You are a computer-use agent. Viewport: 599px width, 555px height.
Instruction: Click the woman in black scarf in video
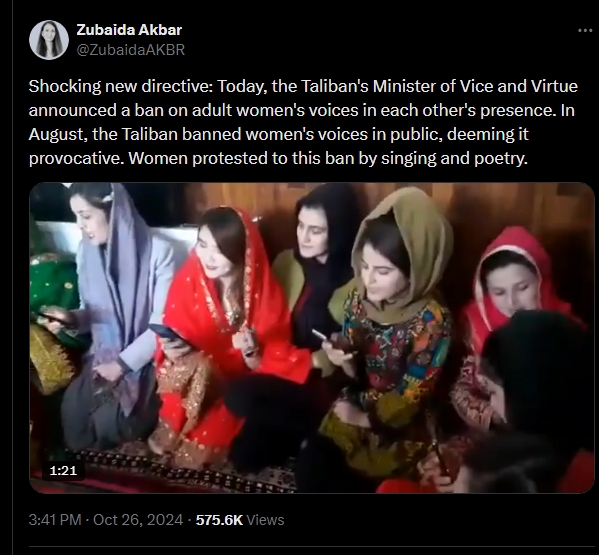pos(317,267)
